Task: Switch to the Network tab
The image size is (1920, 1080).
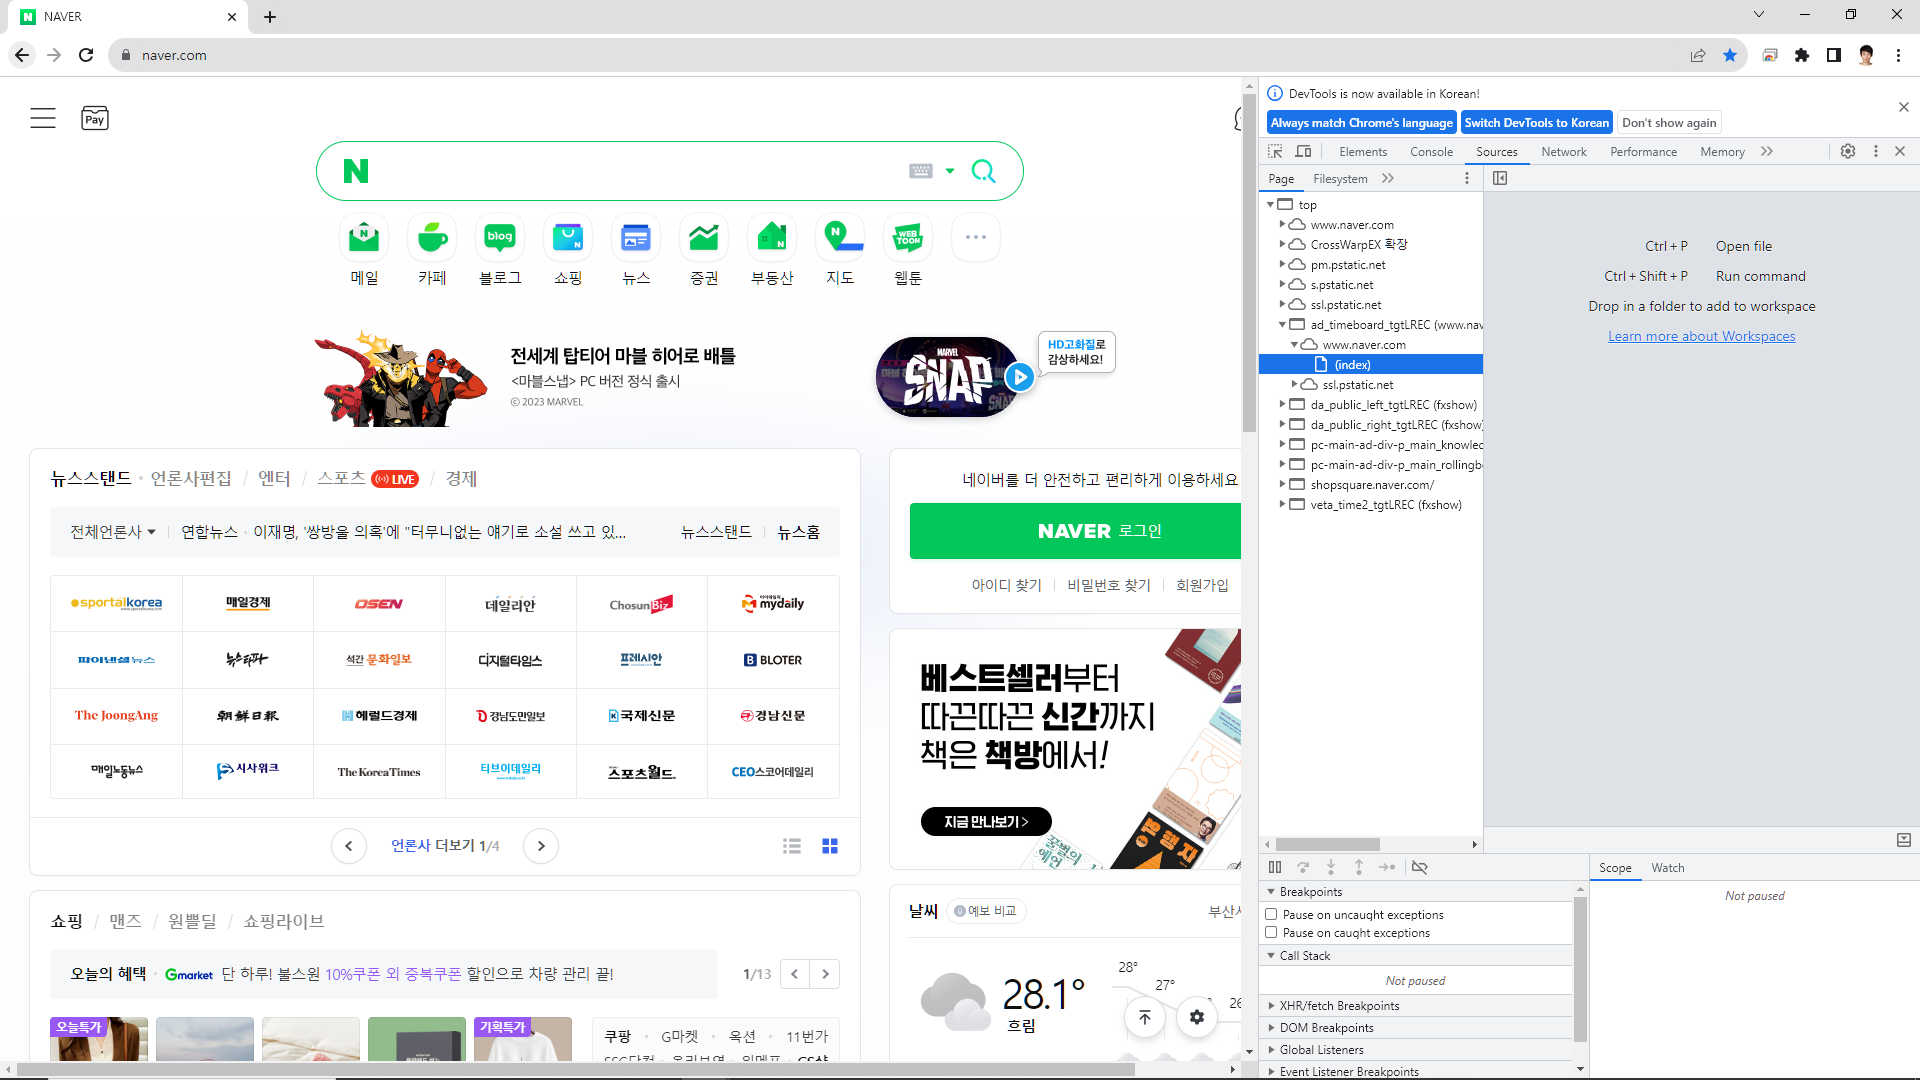Action: tap(1563, 152)
